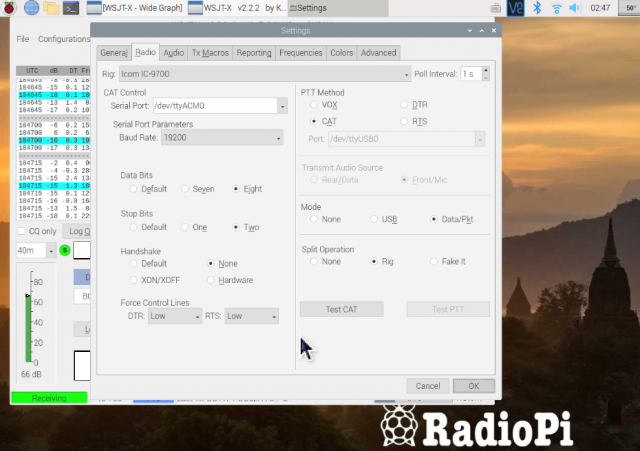Click the Poll Interval input field

[471, 74]
